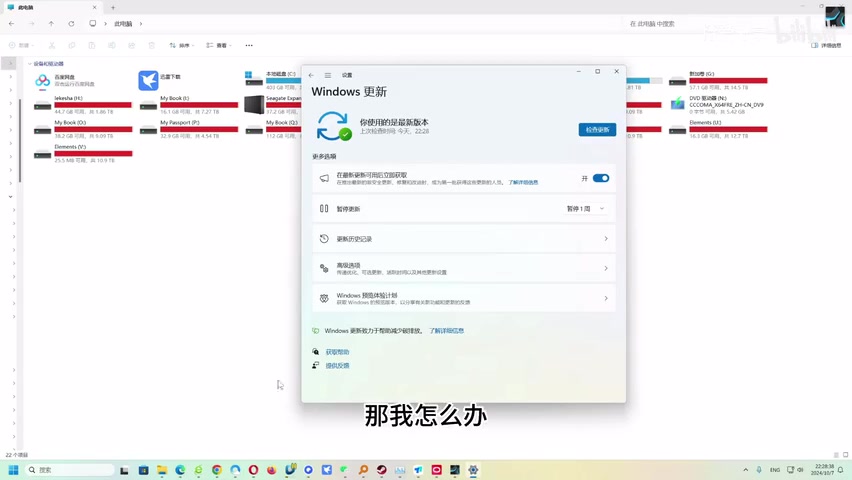Click the delete trash icon in Explorer
This screenshot has width=852, height=480.
152,46
